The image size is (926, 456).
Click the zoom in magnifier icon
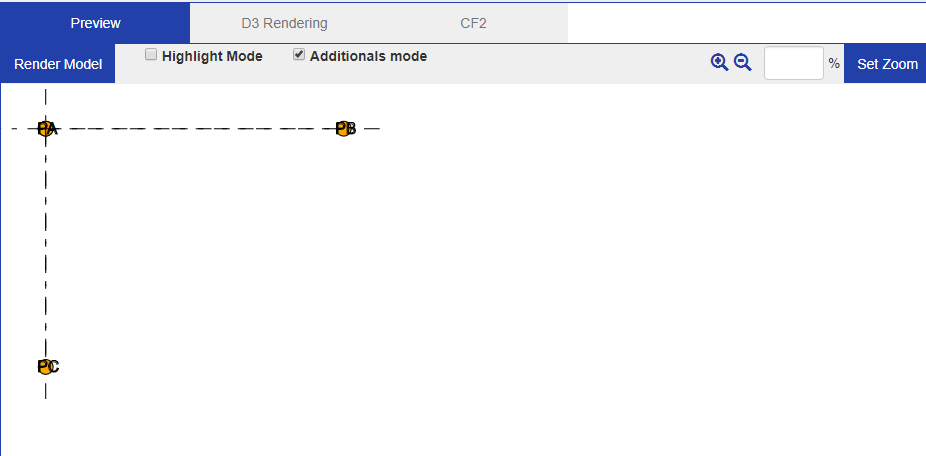tap(719, 62)
